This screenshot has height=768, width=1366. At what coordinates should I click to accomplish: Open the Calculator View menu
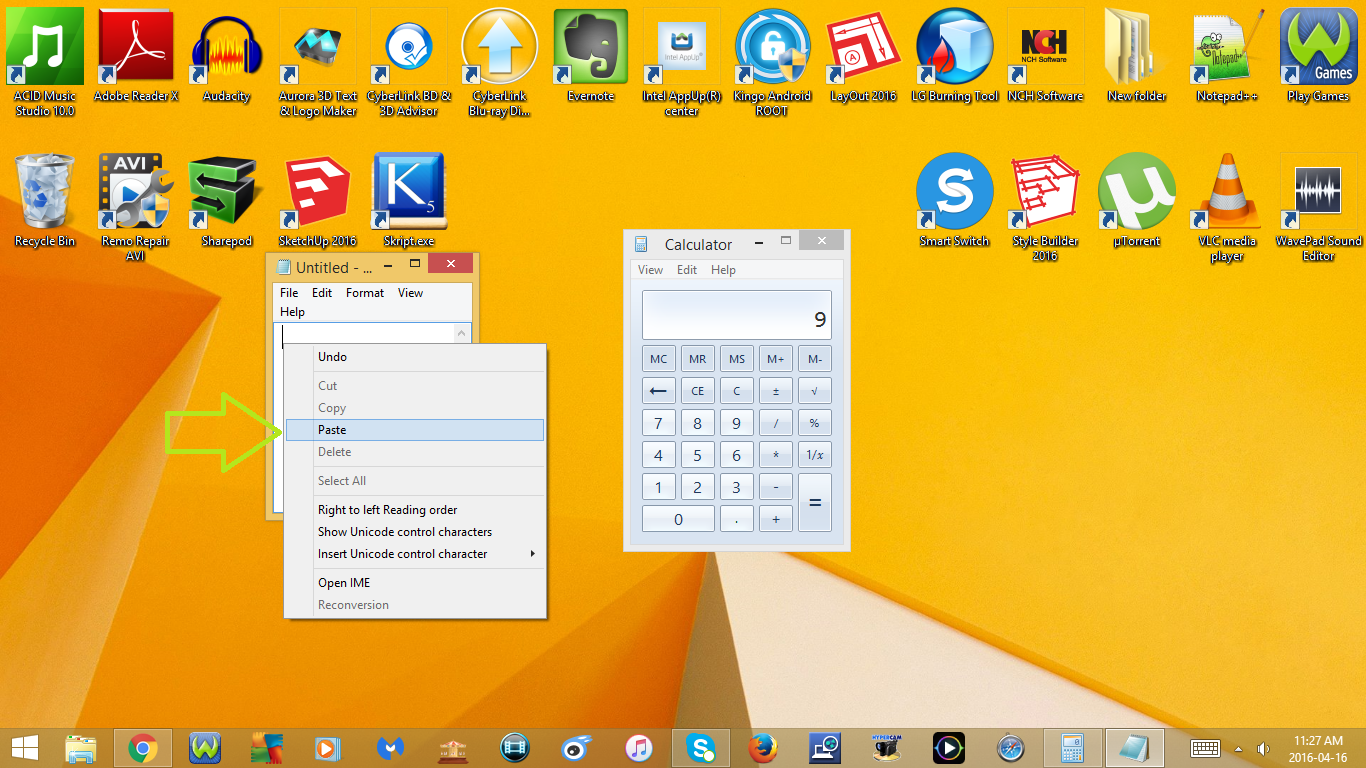[x=650, y=269]
